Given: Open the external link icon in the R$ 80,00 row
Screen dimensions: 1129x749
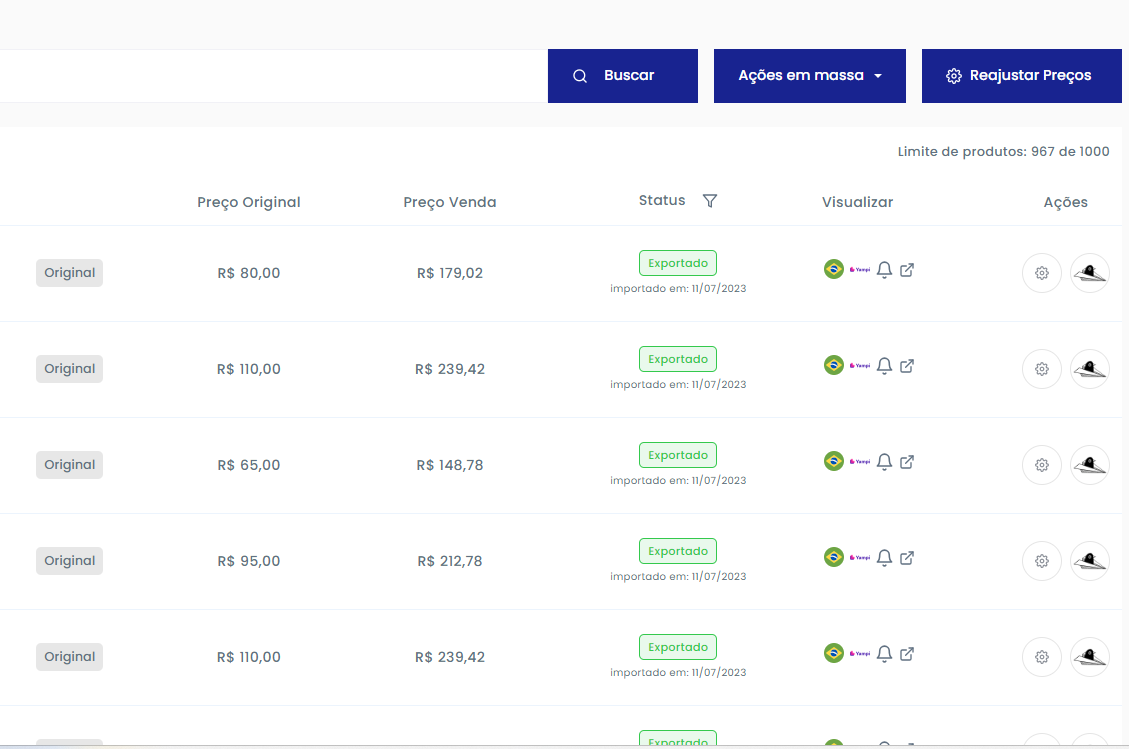Looking at the screenshot, I should [907, 270].
